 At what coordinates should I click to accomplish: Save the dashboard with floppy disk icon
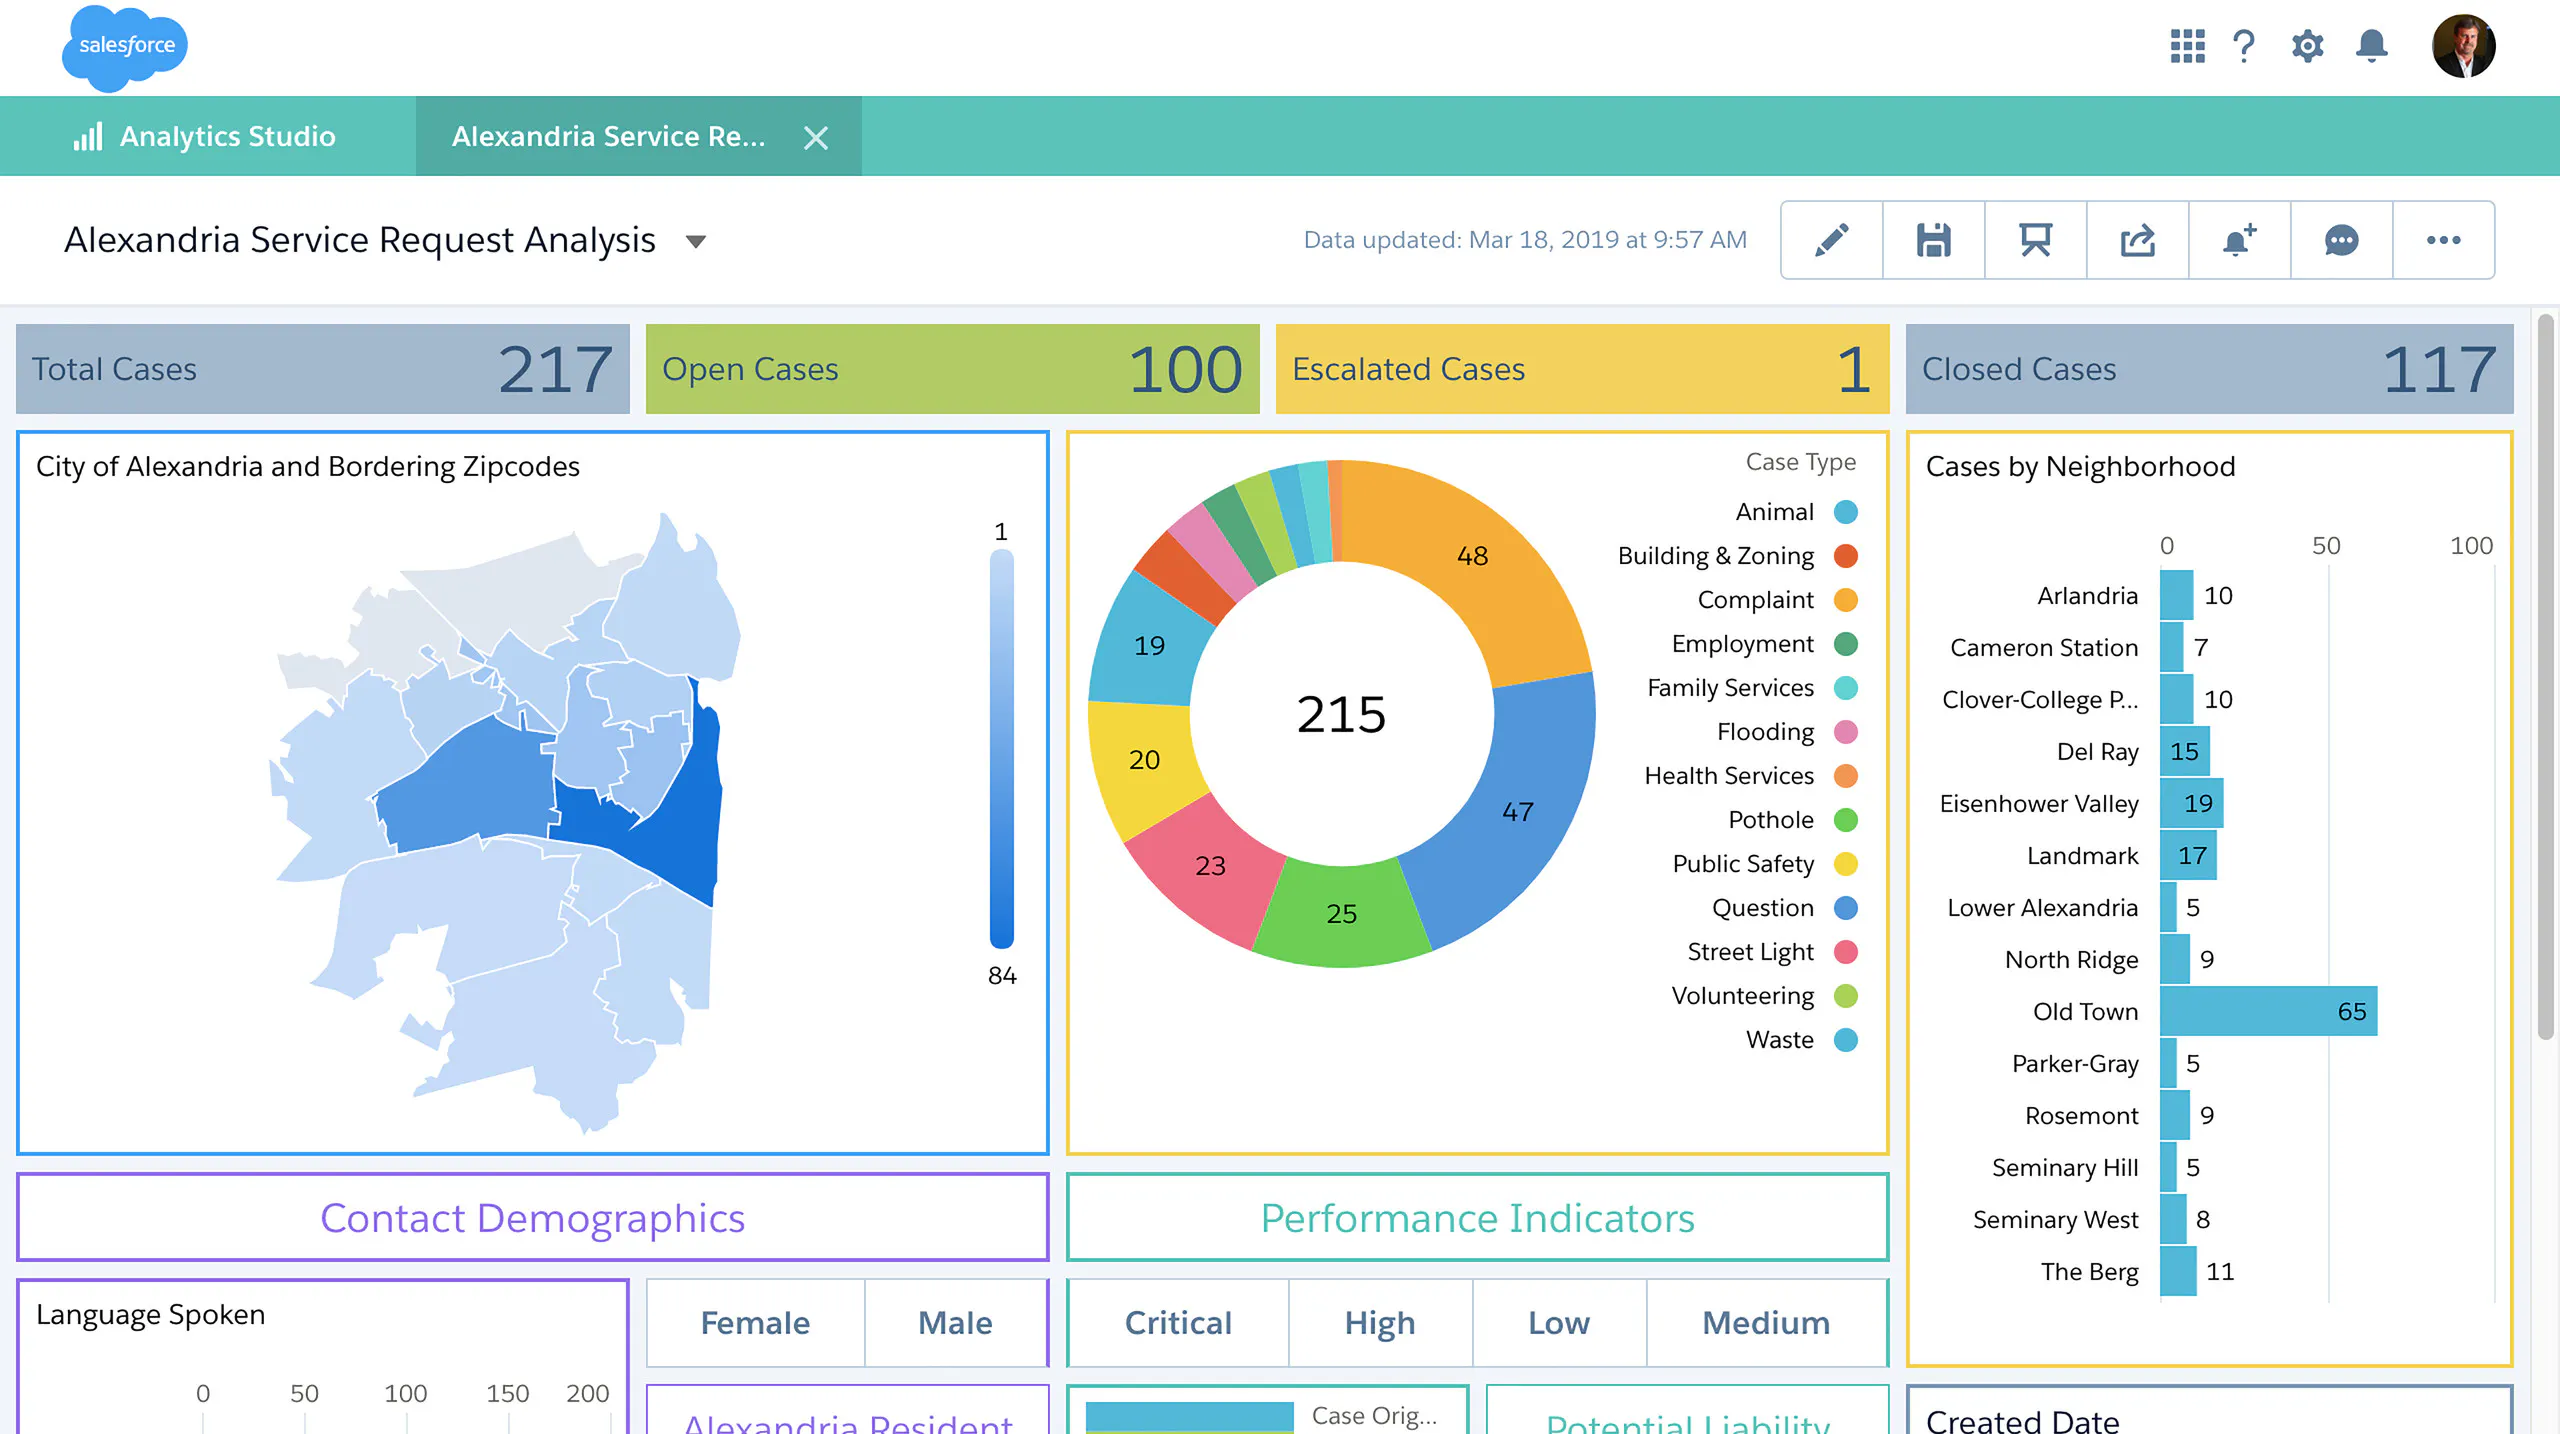coord(1933,240)
